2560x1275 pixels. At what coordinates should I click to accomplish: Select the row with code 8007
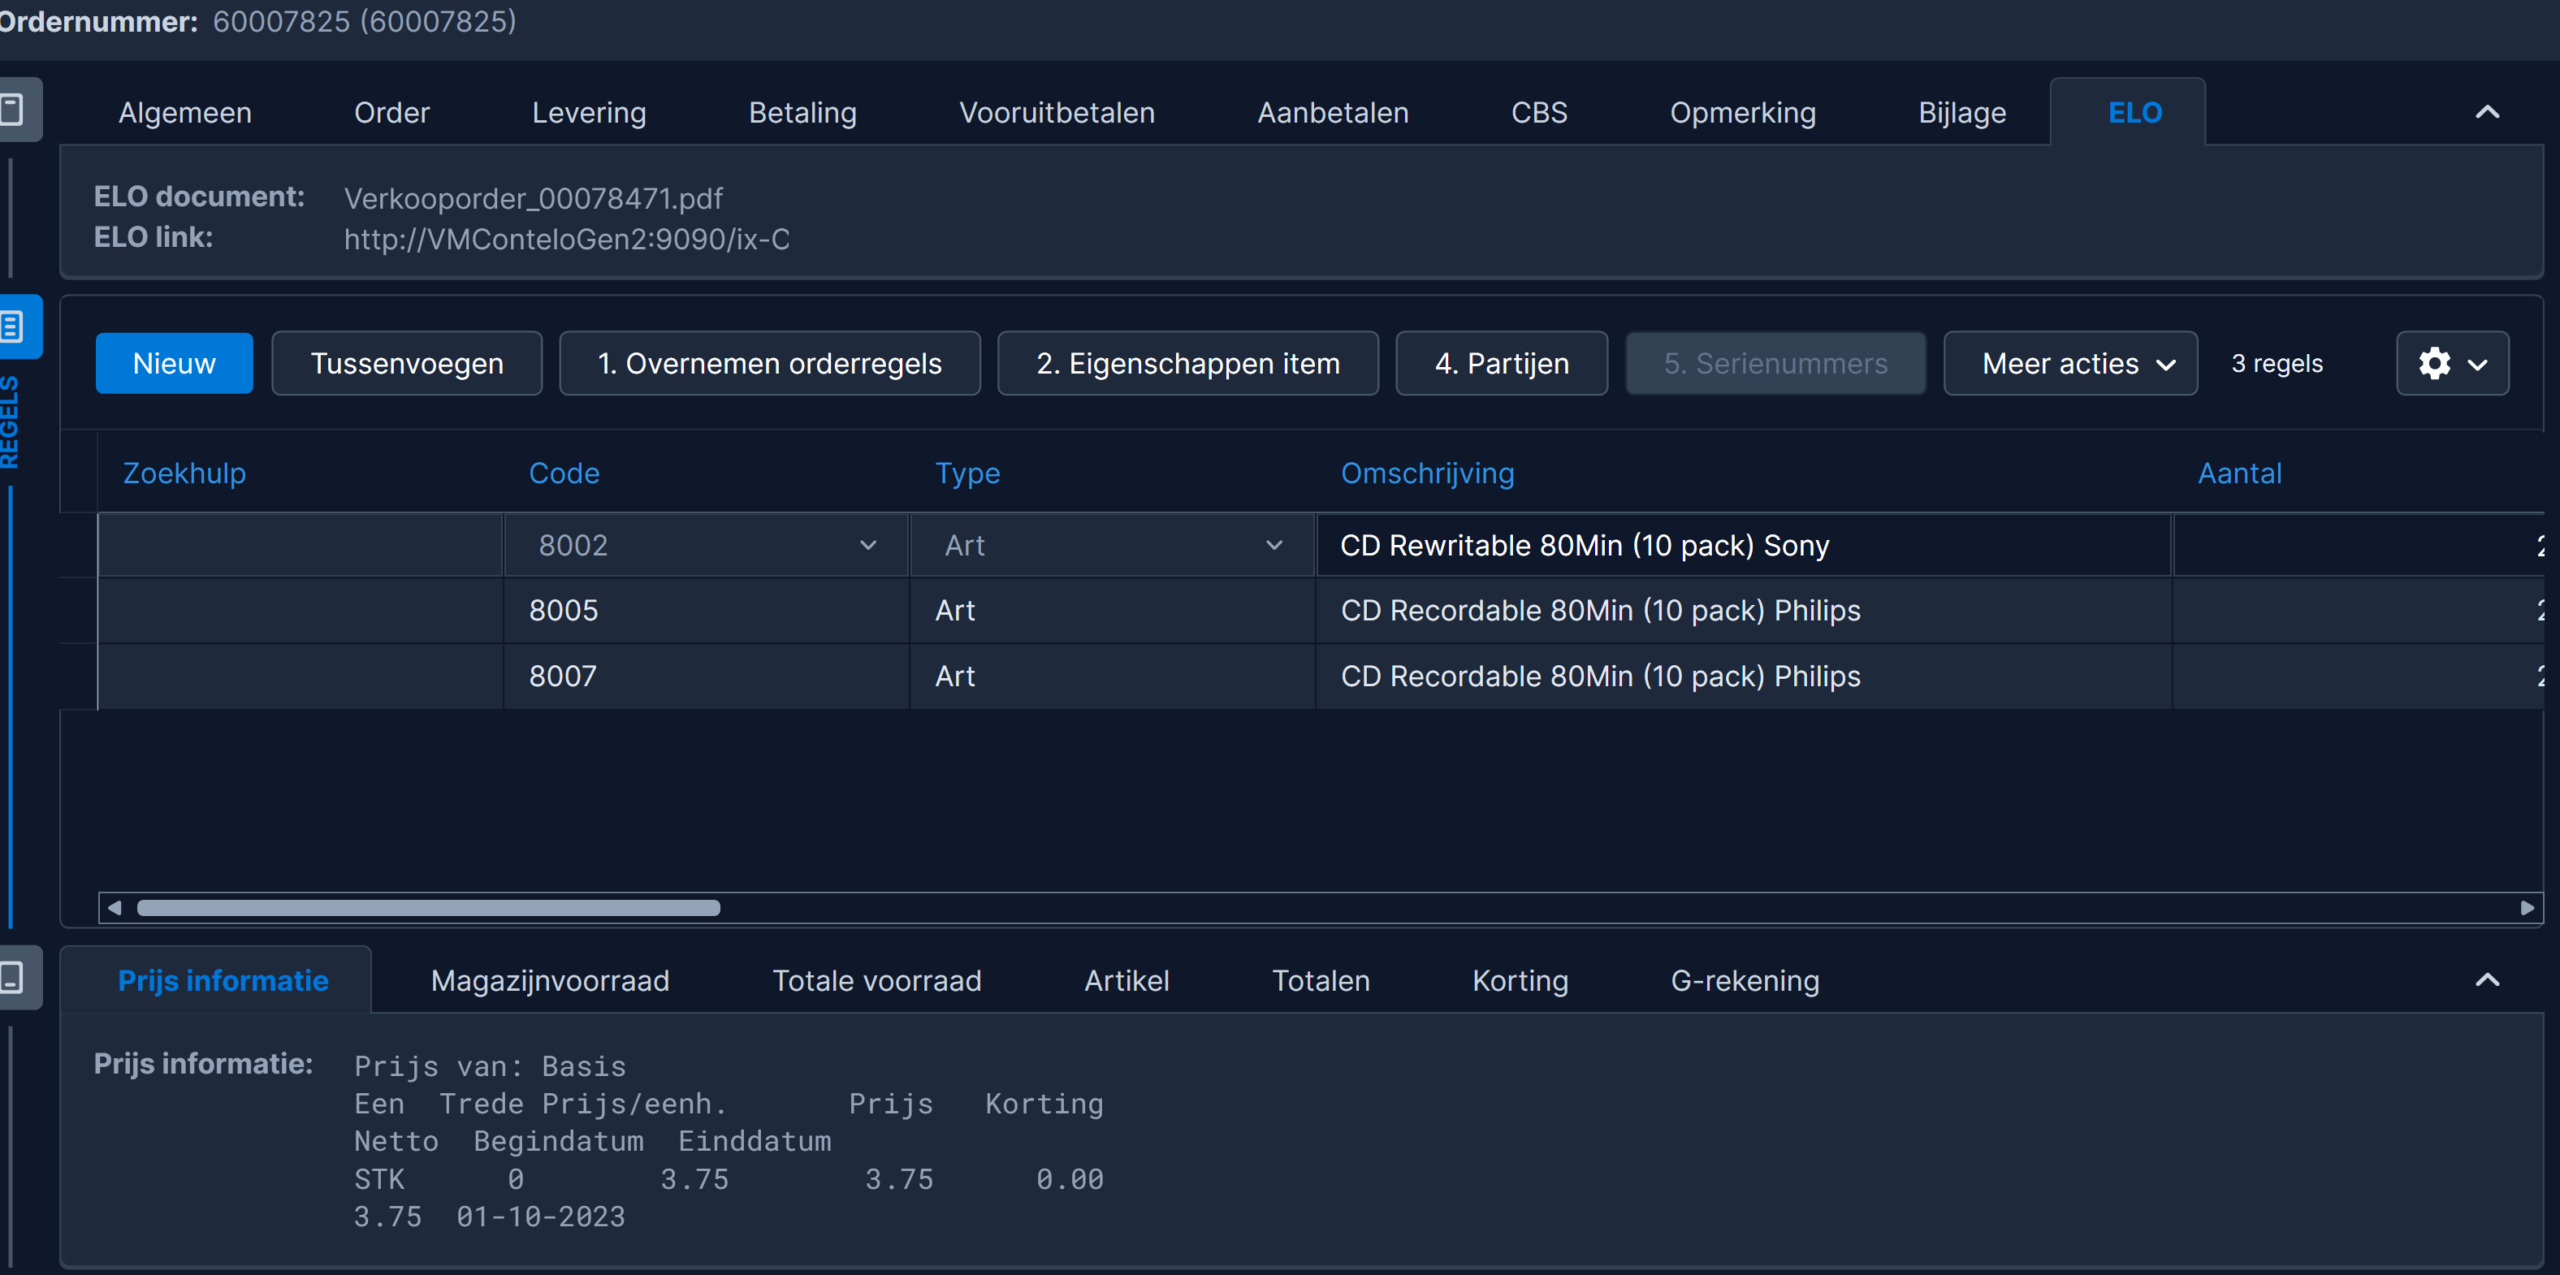pyautogui.click(x=1320, y=676)
